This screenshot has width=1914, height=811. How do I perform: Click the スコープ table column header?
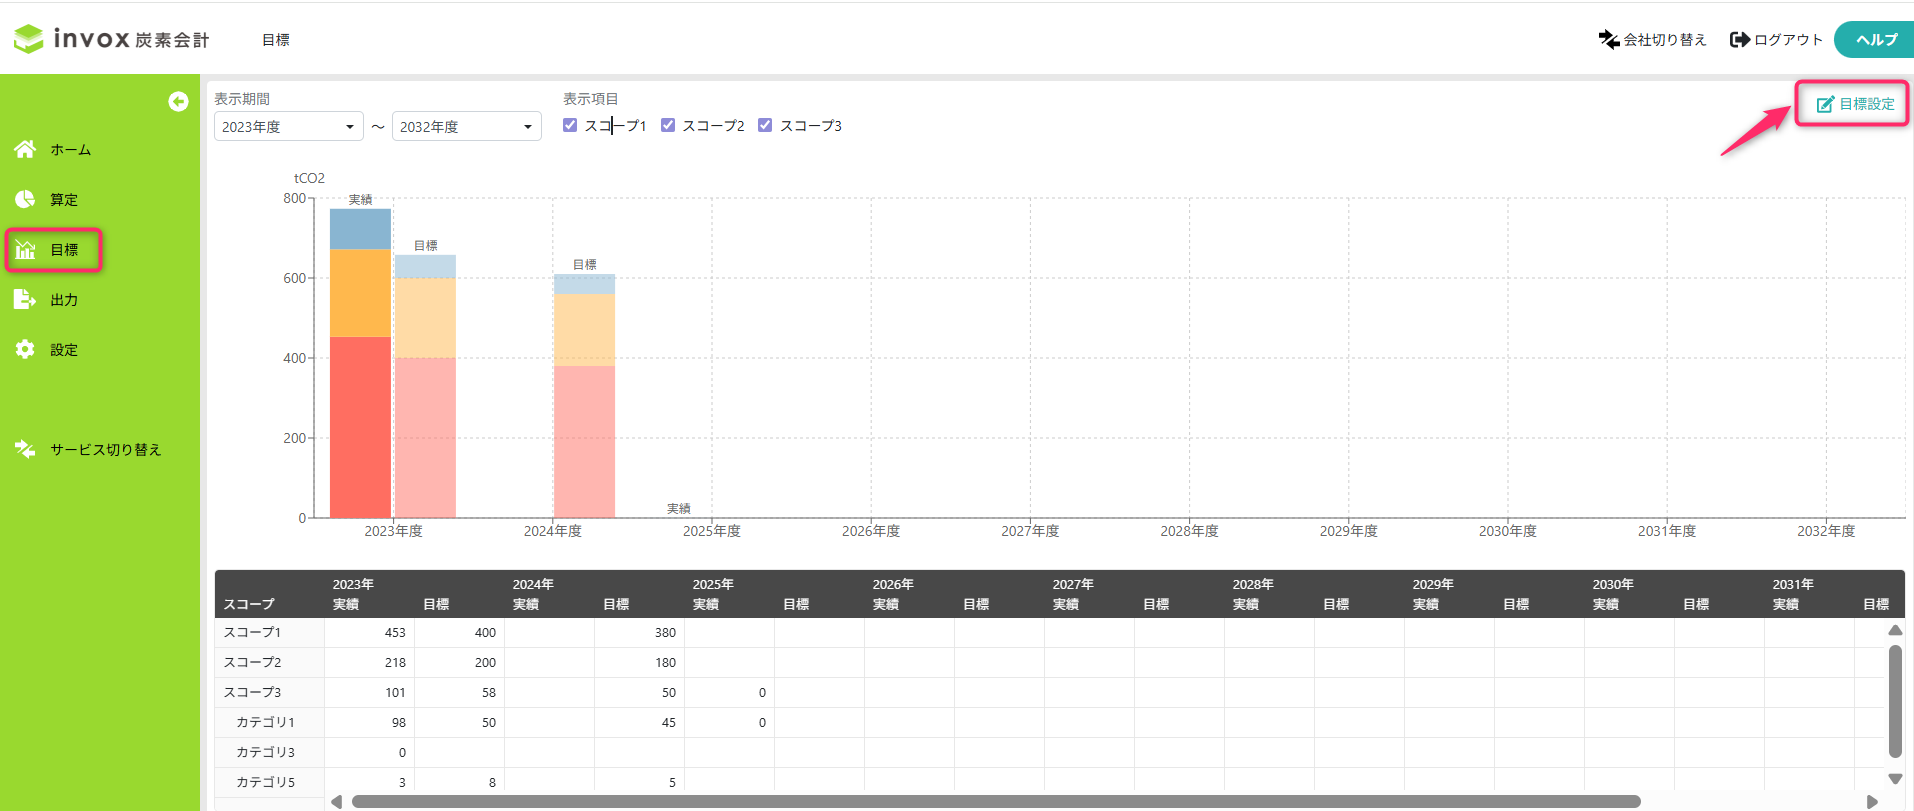(x=248, y=604)
